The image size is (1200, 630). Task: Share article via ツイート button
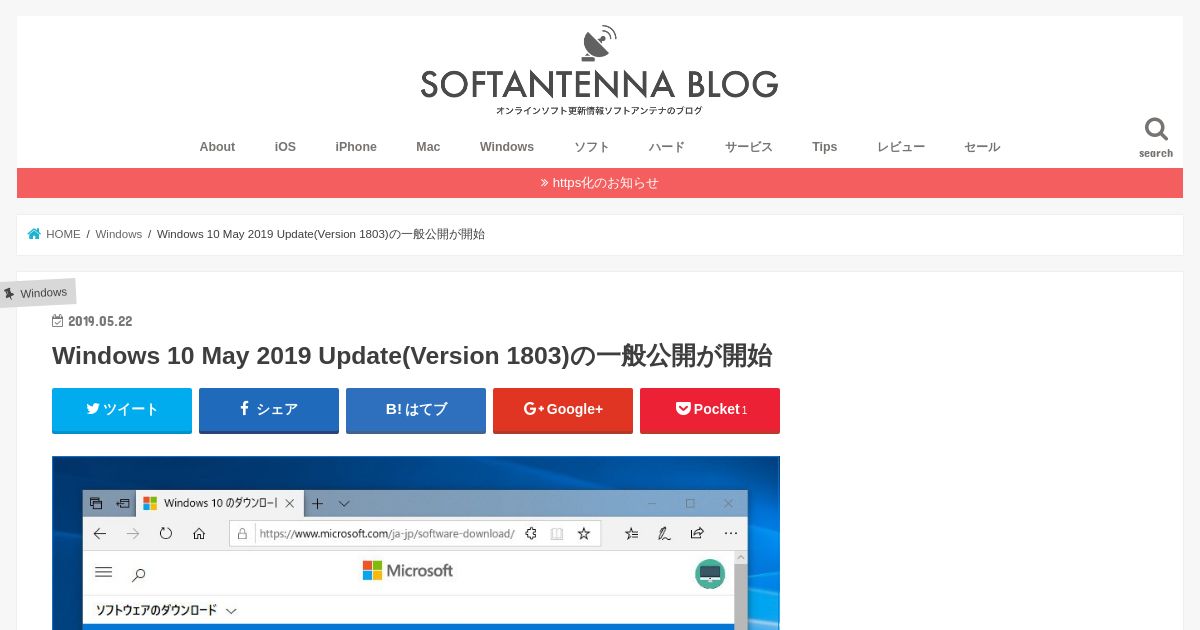[122, 410]
